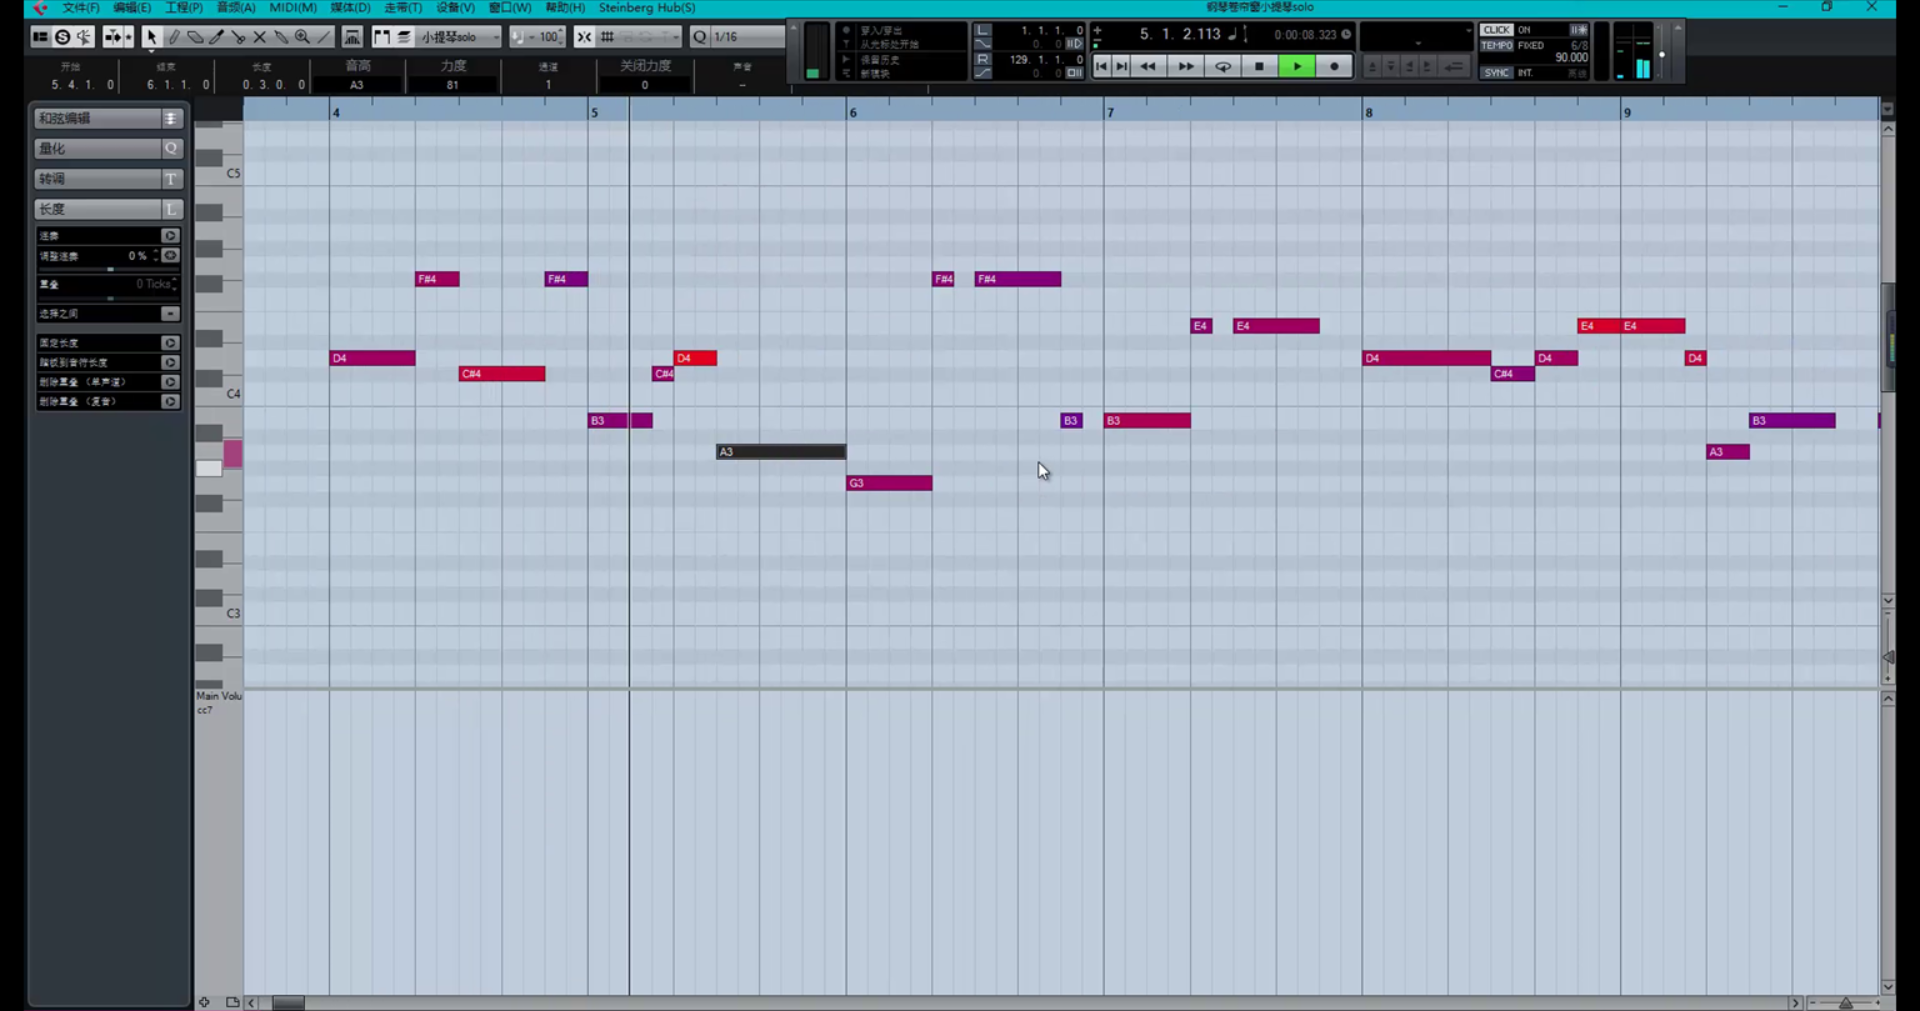Open the 走带(T) transport menu
The height and width of the screenshot is (1011, 1920).
click(x=403, y=7)
